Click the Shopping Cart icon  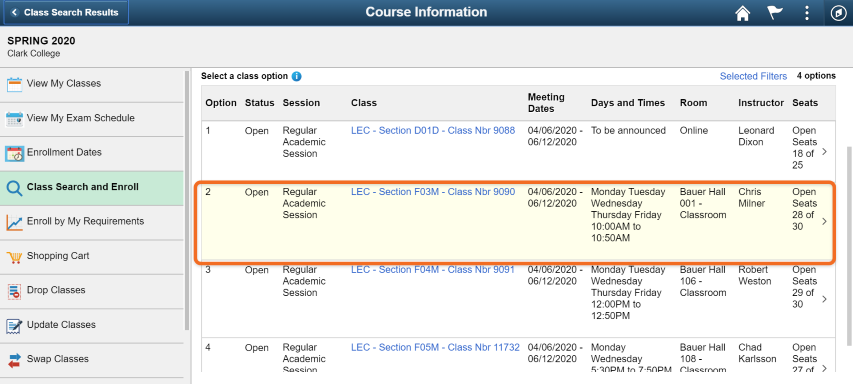pos(14,257)
